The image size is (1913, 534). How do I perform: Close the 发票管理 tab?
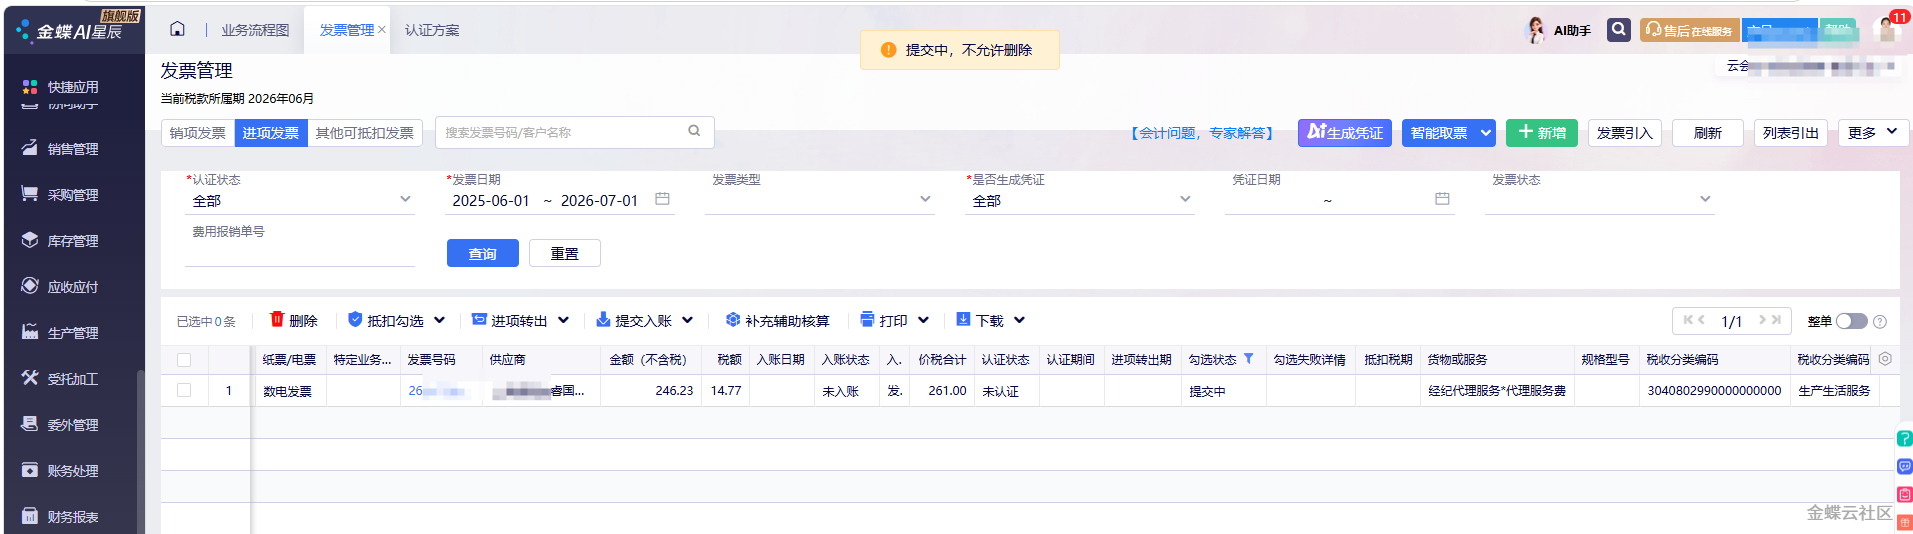click(x=382, y=30)
